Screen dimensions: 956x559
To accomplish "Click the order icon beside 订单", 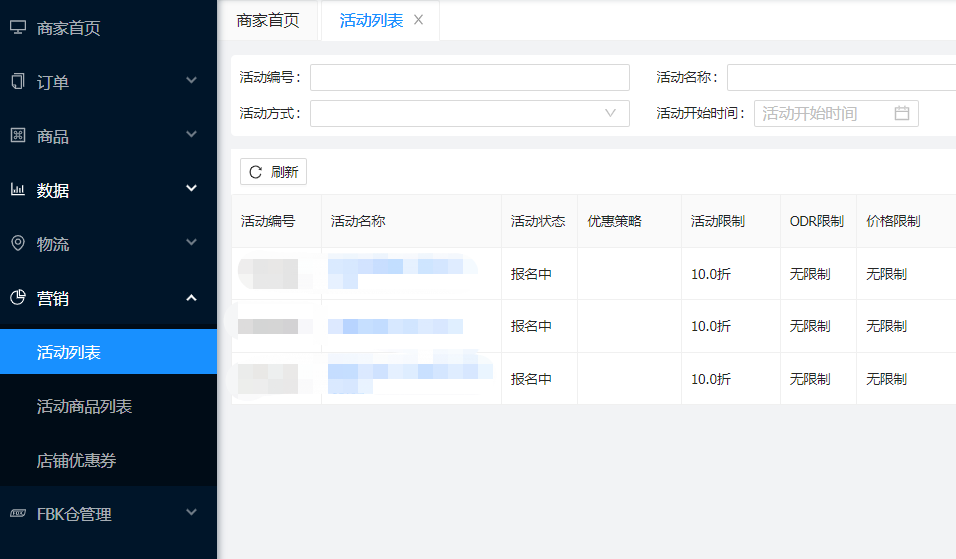I will (x=18, y=81).
